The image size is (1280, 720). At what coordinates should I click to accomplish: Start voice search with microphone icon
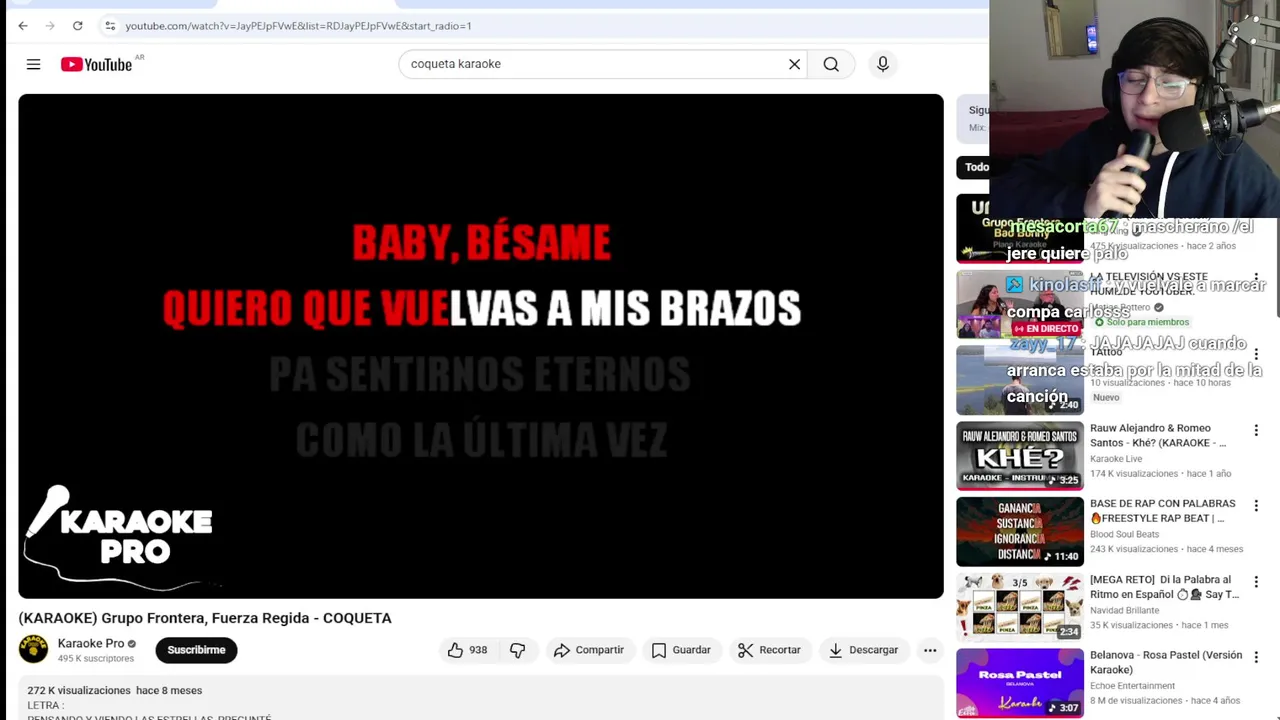click(882, 64)
